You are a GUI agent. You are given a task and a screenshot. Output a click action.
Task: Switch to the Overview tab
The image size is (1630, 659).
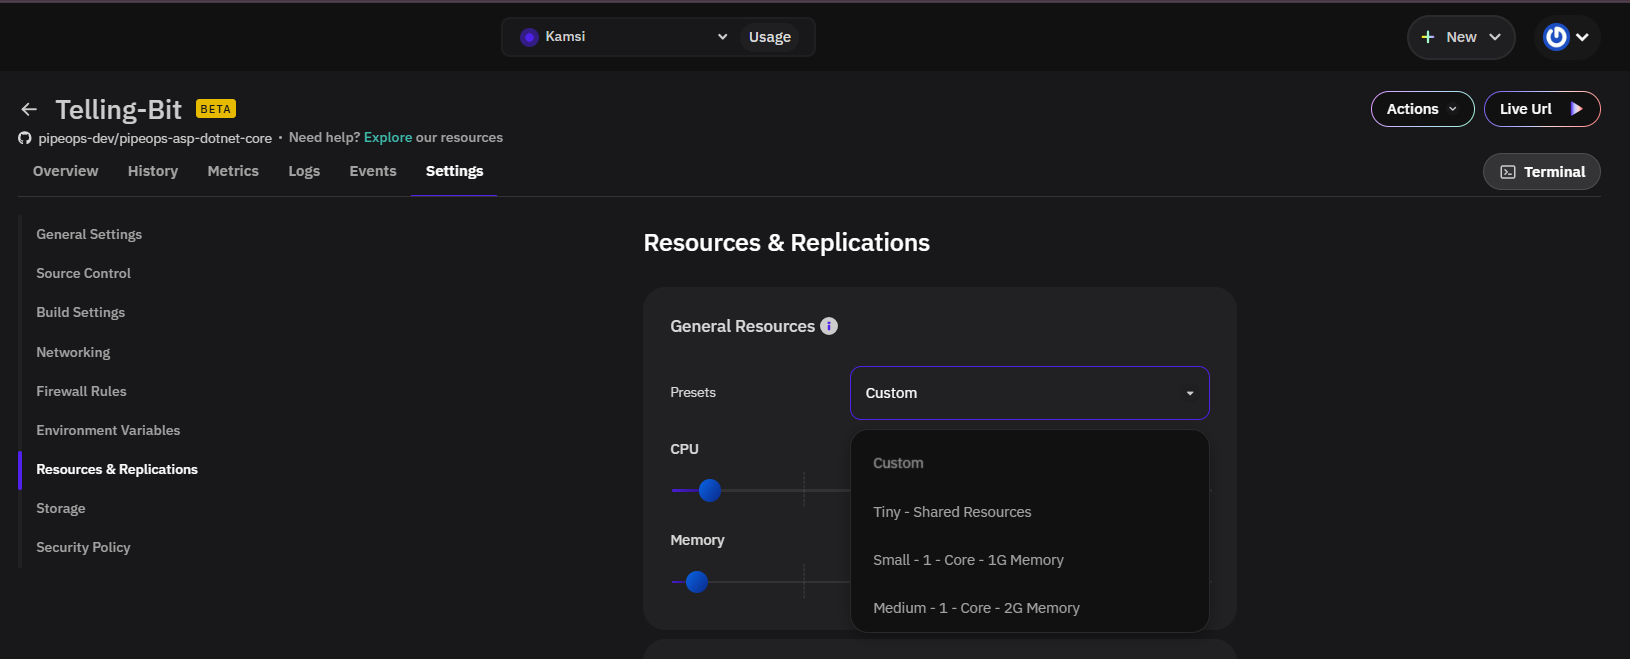click(66, 171)
